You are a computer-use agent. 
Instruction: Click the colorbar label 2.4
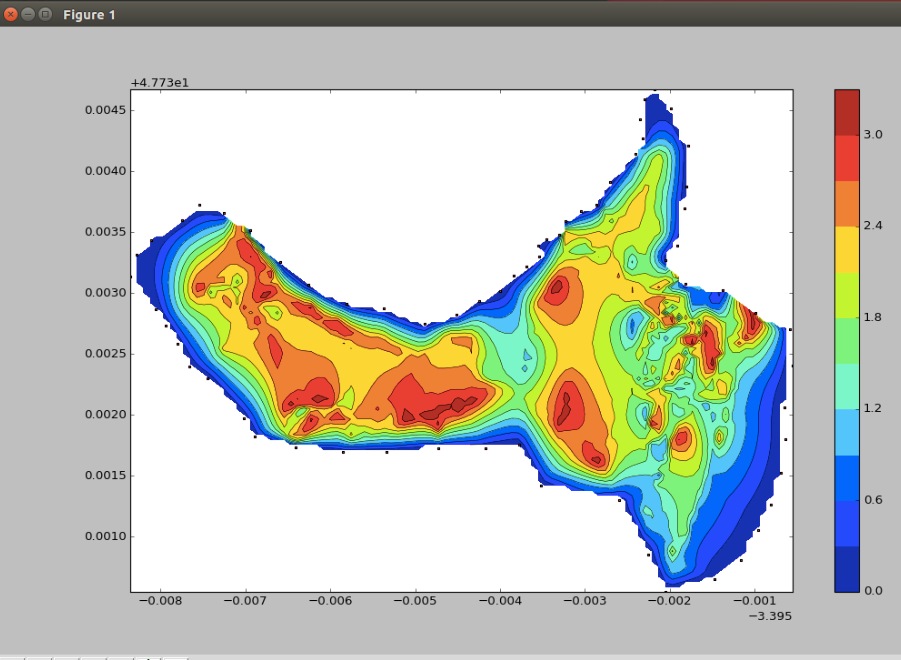coord(873,225)
